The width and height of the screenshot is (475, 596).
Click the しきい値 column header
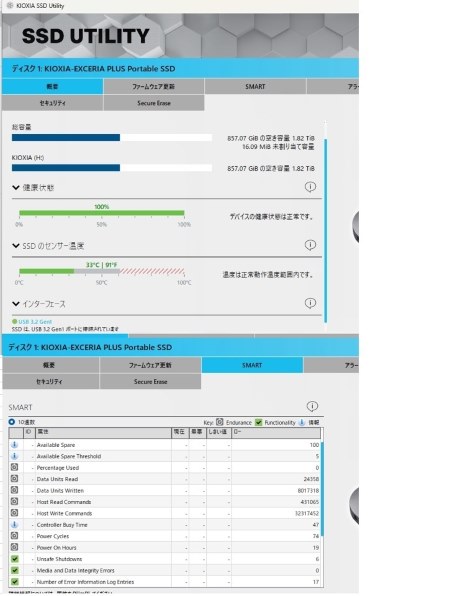[218, 432]
